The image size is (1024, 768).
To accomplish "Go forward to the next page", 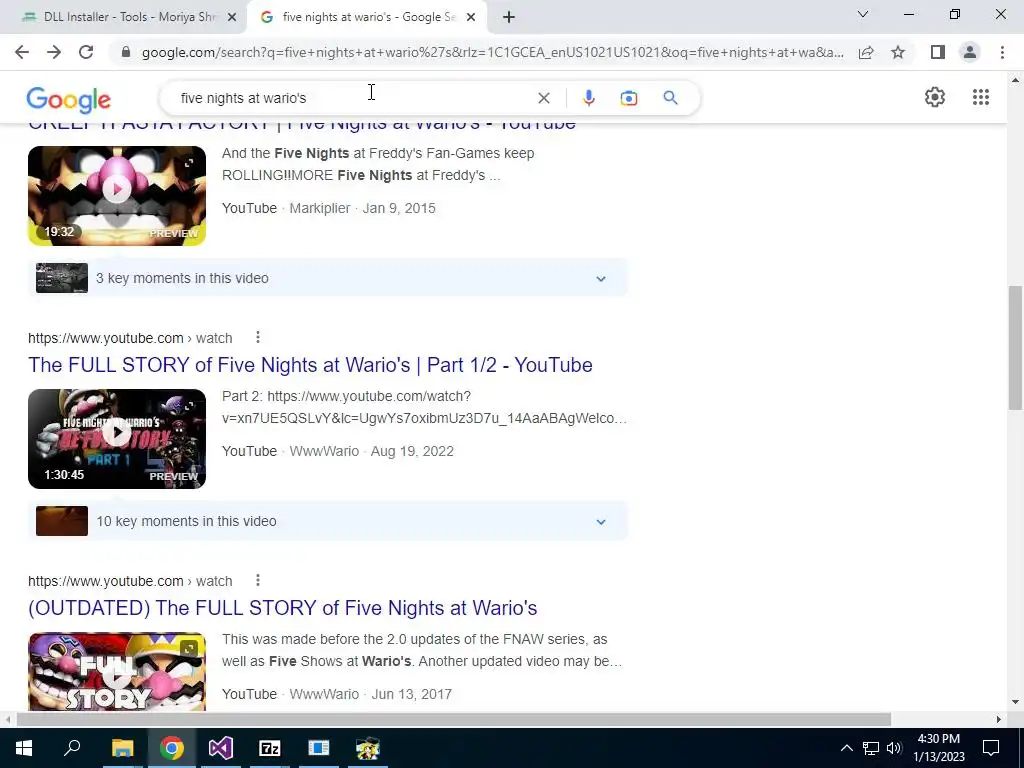I will click(54, 52).
